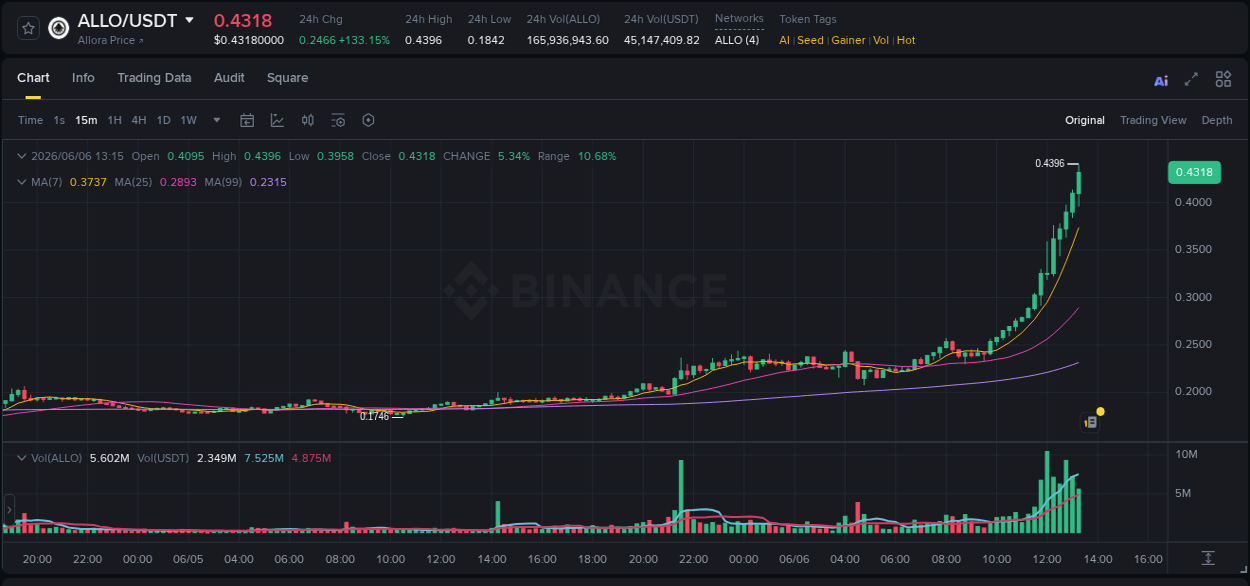Click the Vol(ALLO) 5.602M value
Viewport: 1250px width, 586px height.
[x=110, y=458]
